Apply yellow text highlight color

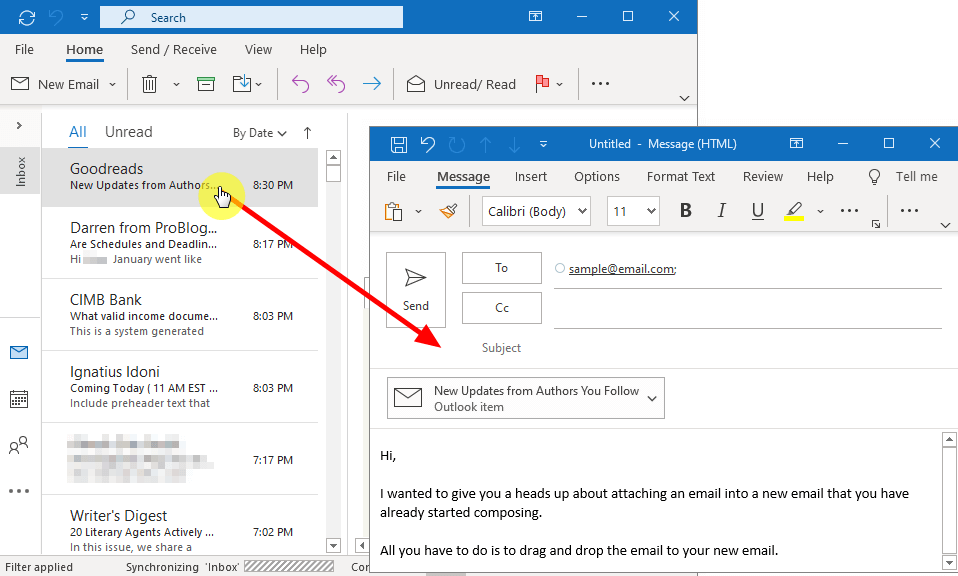[794, 211]
